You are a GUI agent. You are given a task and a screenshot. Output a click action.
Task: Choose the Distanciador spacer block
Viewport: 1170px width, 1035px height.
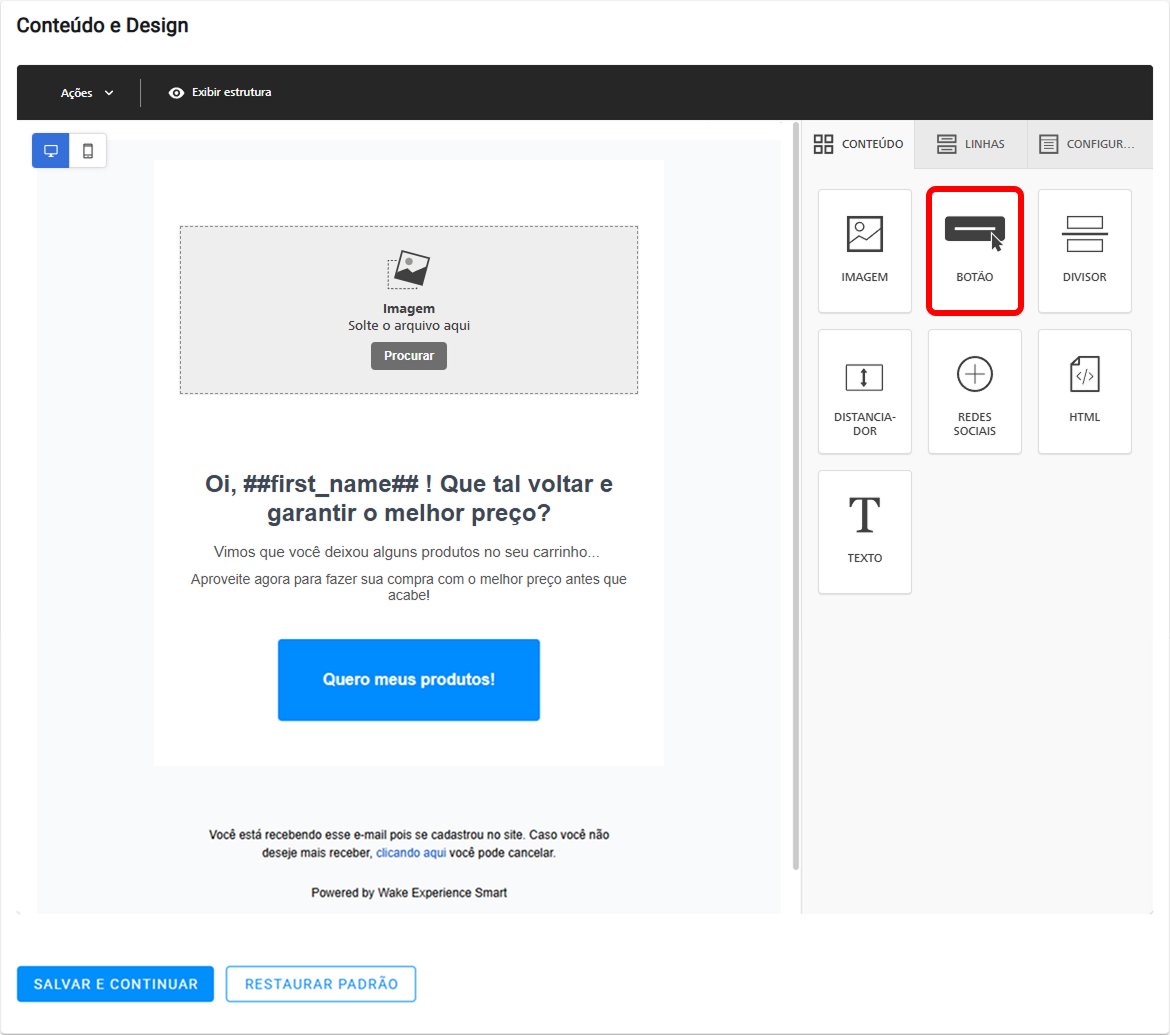point(864,391)
